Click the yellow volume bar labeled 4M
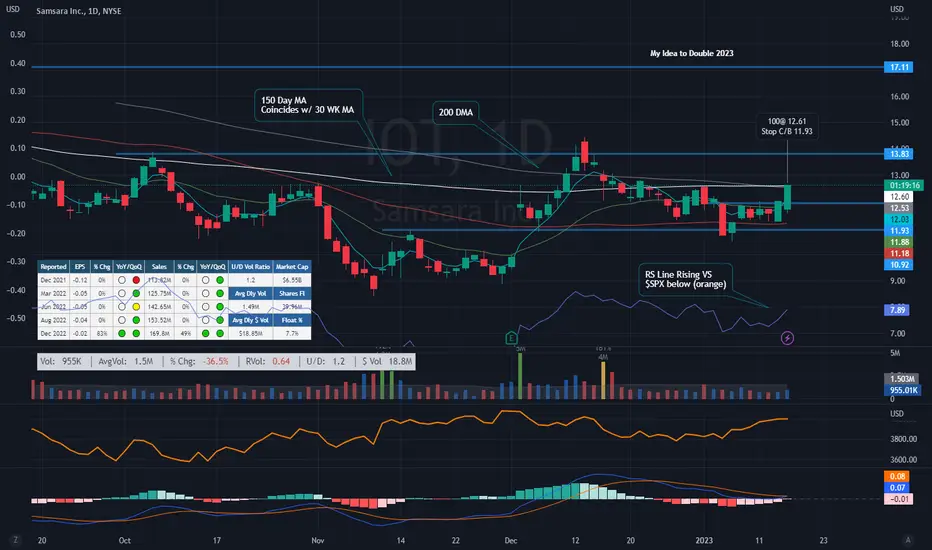This screenshot has width=932, height=550. pyautogui.click(x=603, y=381)
